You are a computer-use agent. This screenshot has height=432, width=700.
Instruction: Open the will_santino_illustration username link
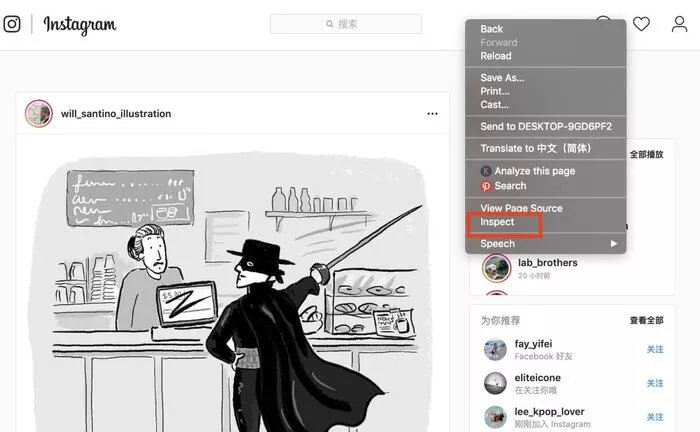click(x=116, y=114)
